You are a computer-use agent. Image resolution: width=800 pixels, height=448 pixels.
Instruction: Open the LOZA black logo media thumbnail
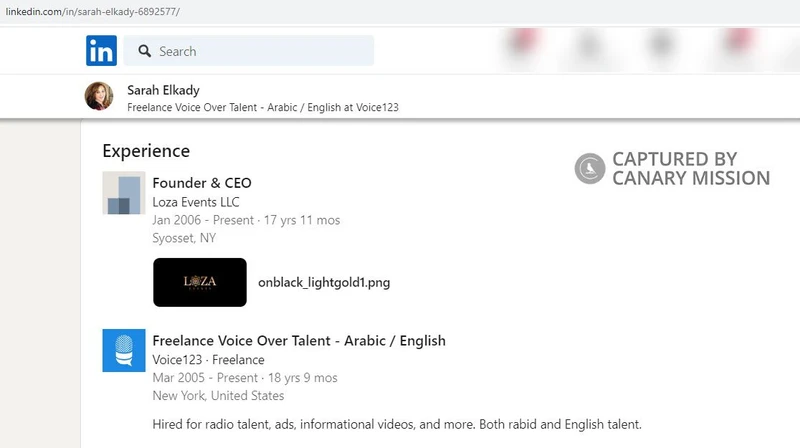[199, 282]
